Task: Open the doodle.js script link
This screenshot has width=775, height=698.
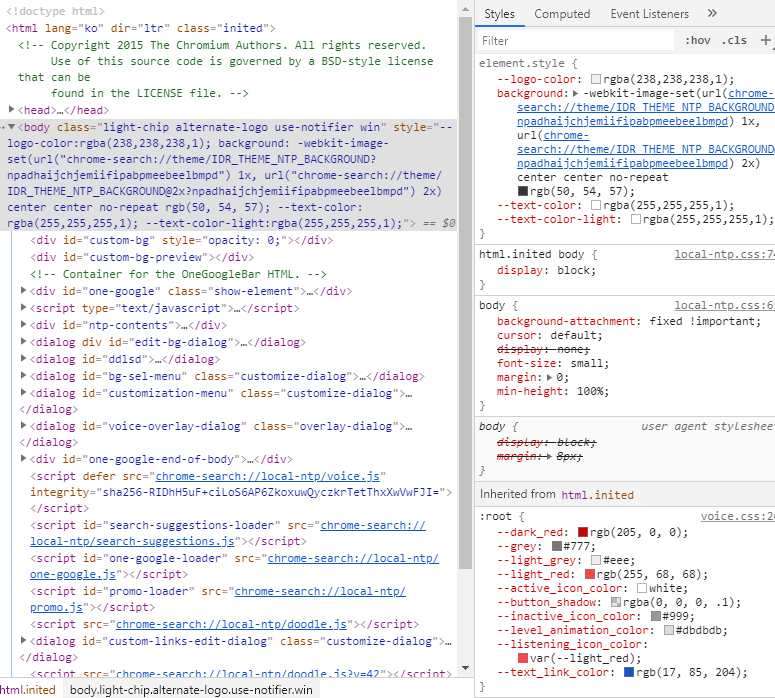Action: (231, 624)
